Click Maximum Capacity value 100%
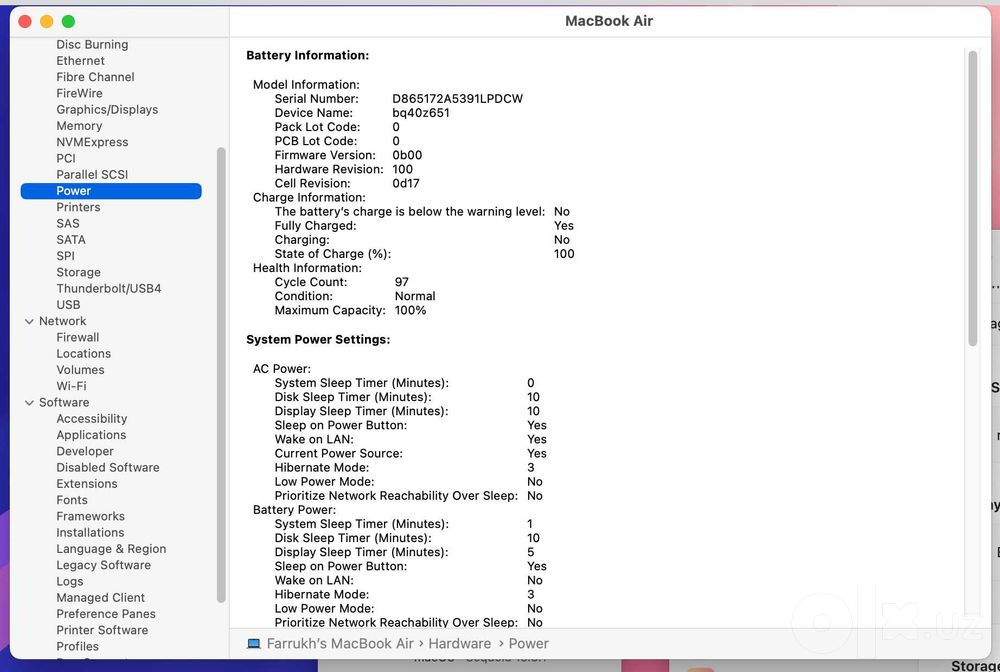The image size is (1000, 672). pyautogui.click(x=411, y=310)
